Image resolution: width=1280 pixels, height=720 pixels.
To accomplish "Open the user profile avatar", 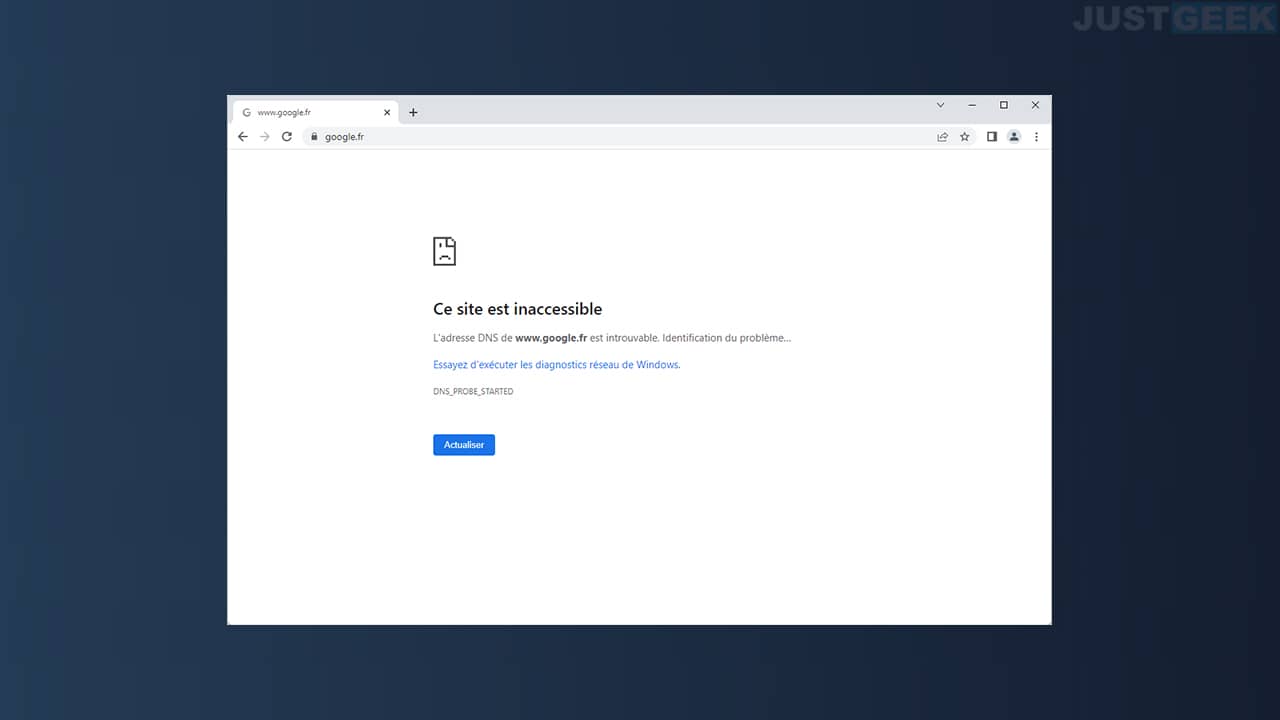I will (x=1014, y=137).
